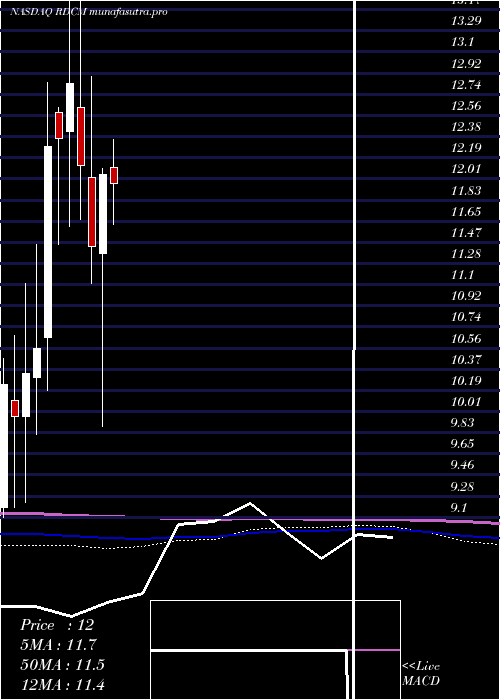Click the 11.65 price axis label
The image size is (500, 700).
click(466, 212)
